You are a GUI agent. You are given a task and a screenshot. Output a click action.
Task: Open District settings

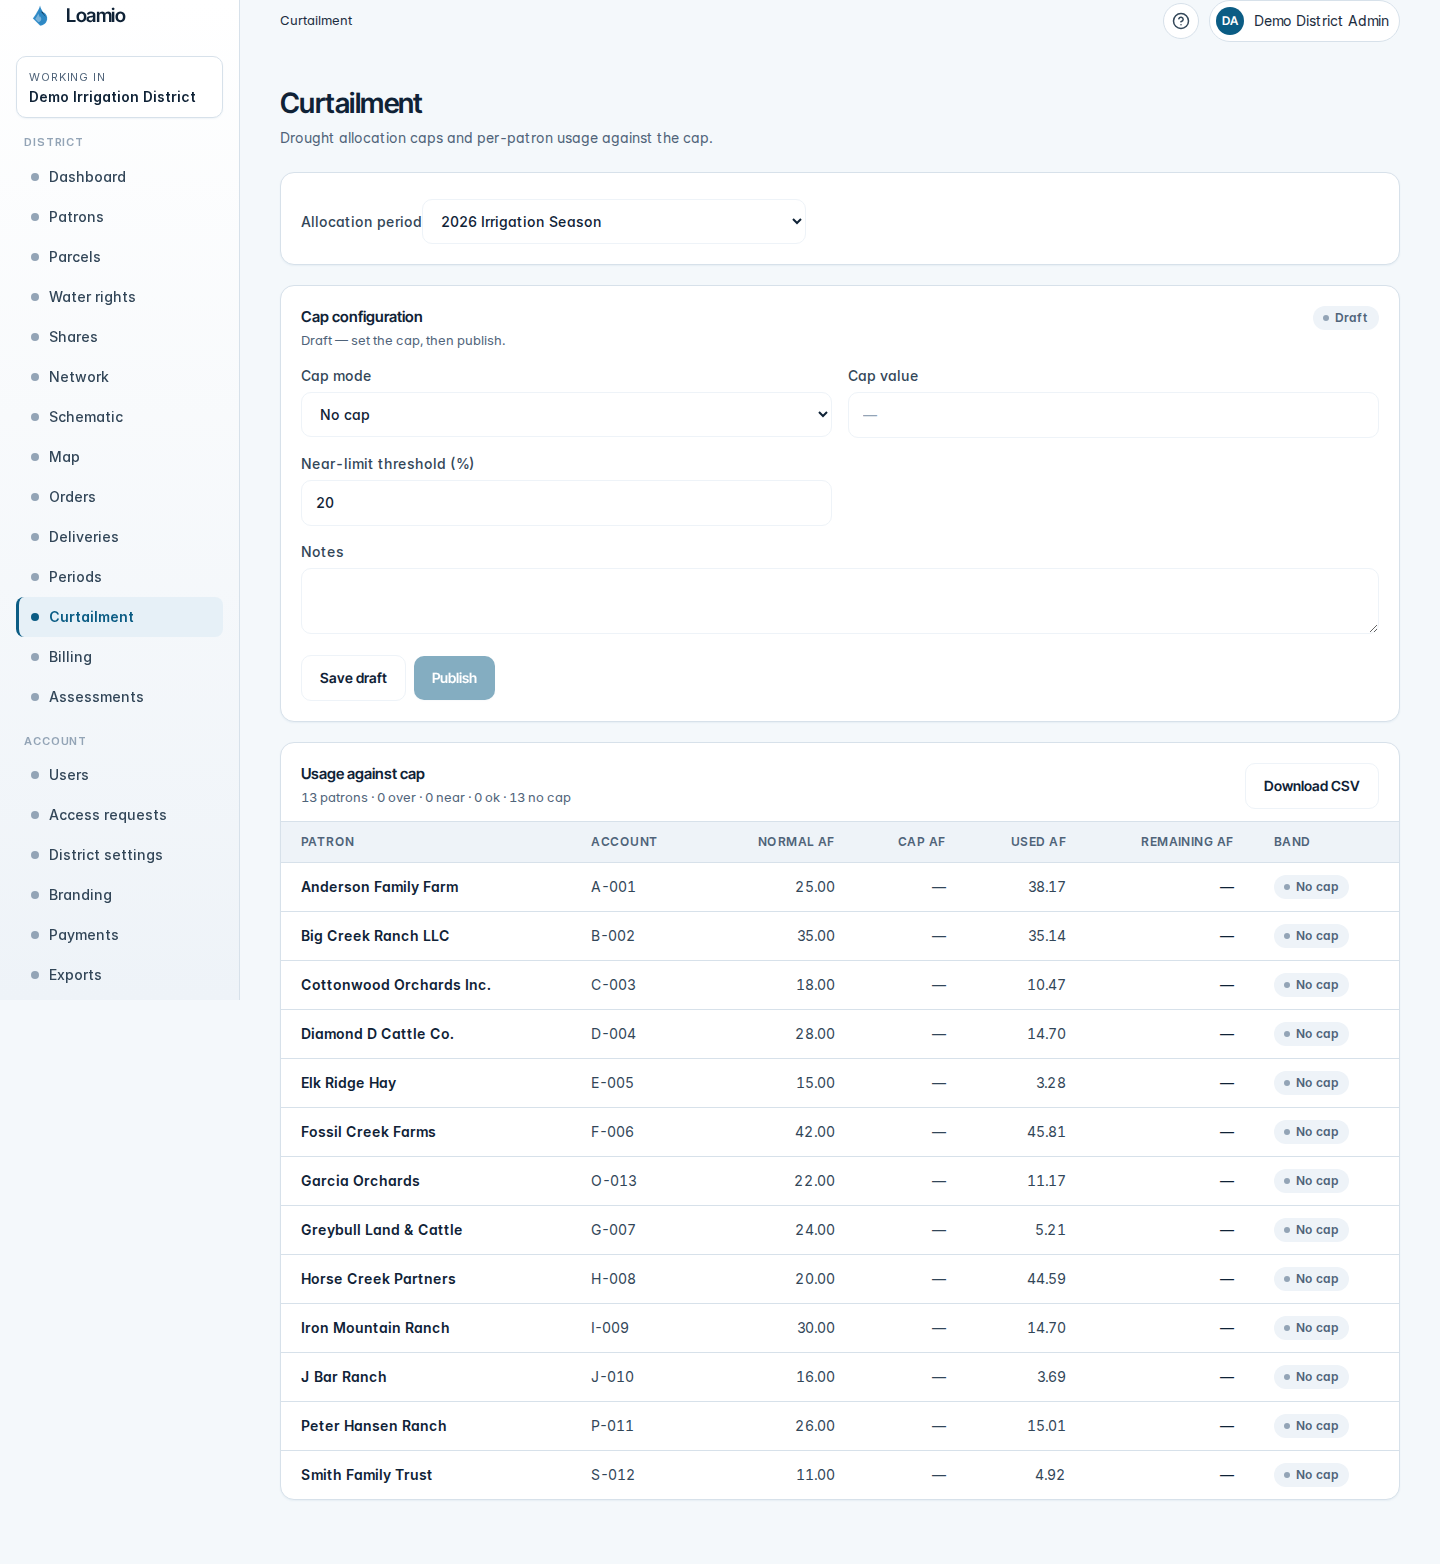pos(119,855)
